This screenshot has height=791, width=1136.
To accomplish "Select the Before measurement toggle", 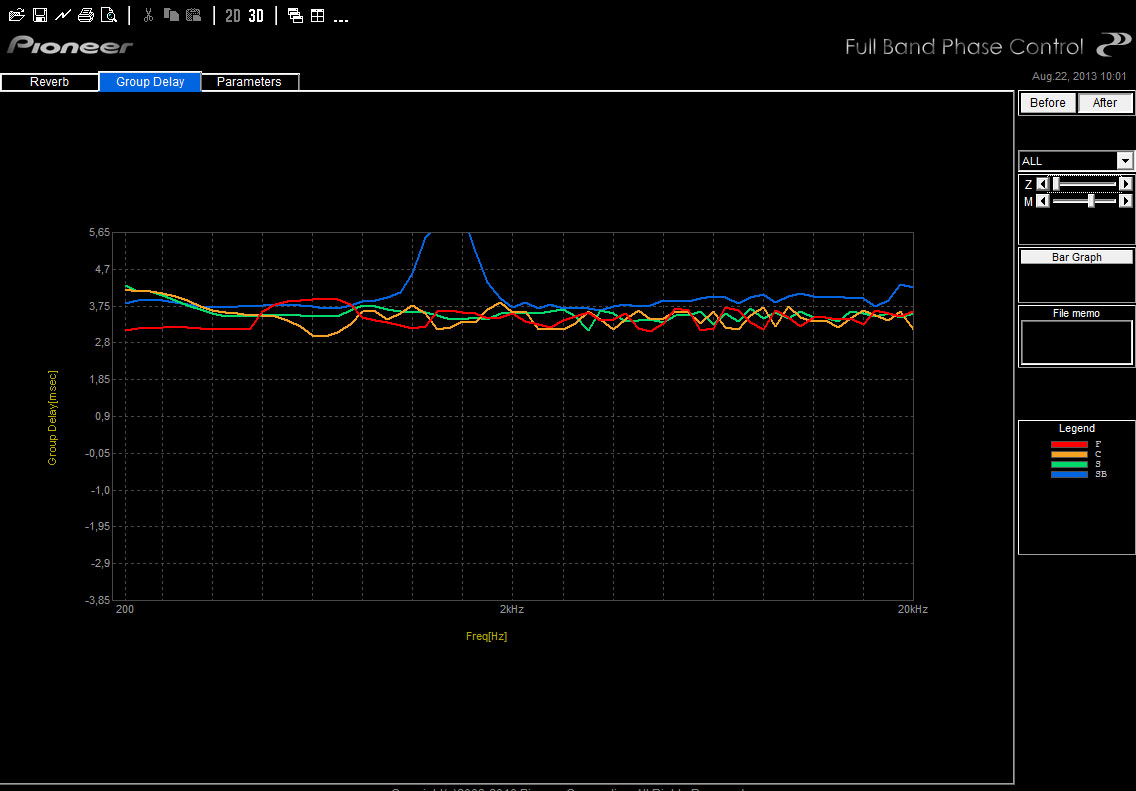I will pos(1047,103).
